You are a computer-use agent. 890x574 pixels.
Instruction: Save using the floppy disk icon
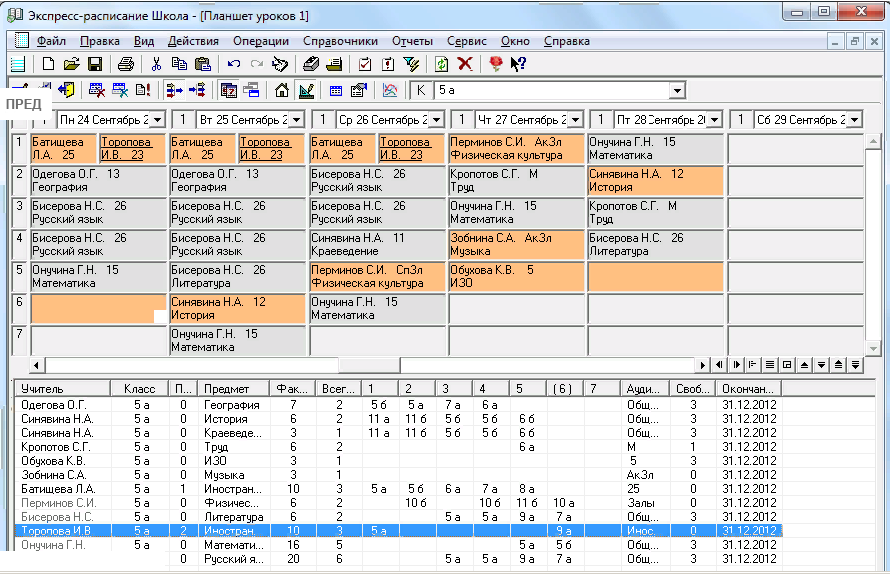pyautogui.click(x=94, y=64)
